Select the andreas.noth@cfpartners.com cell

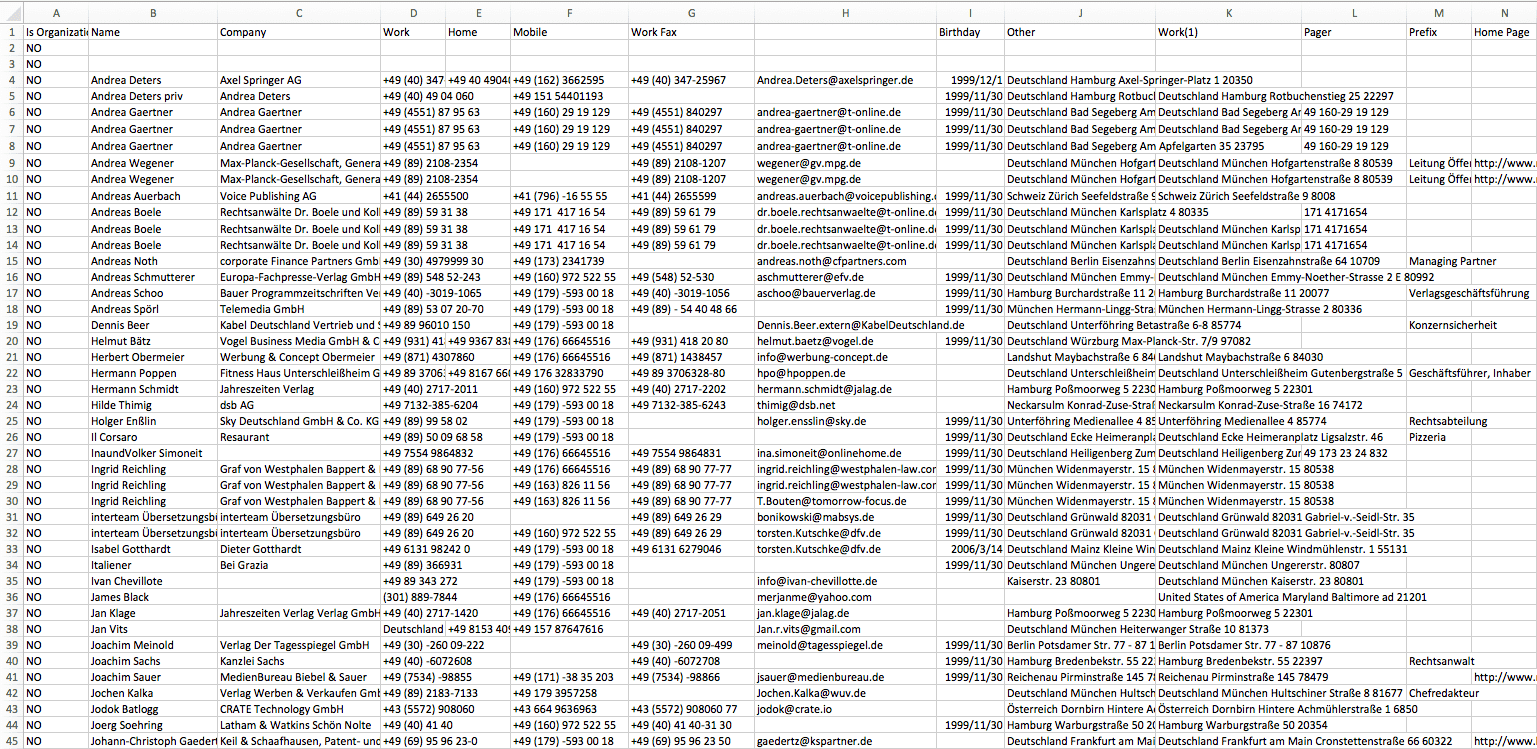pos(845,261)
